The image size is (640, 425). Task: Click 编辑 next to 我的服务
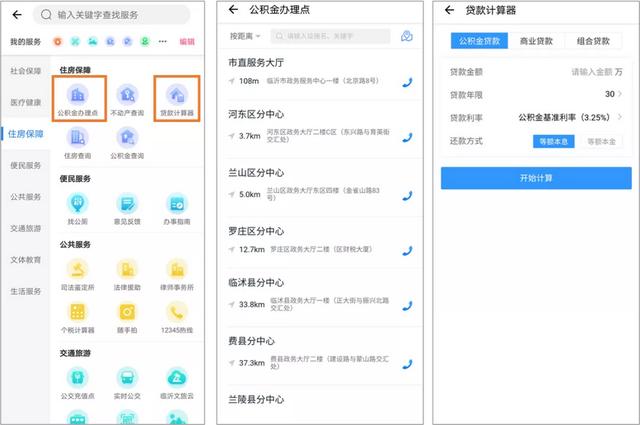click(187, 41)
